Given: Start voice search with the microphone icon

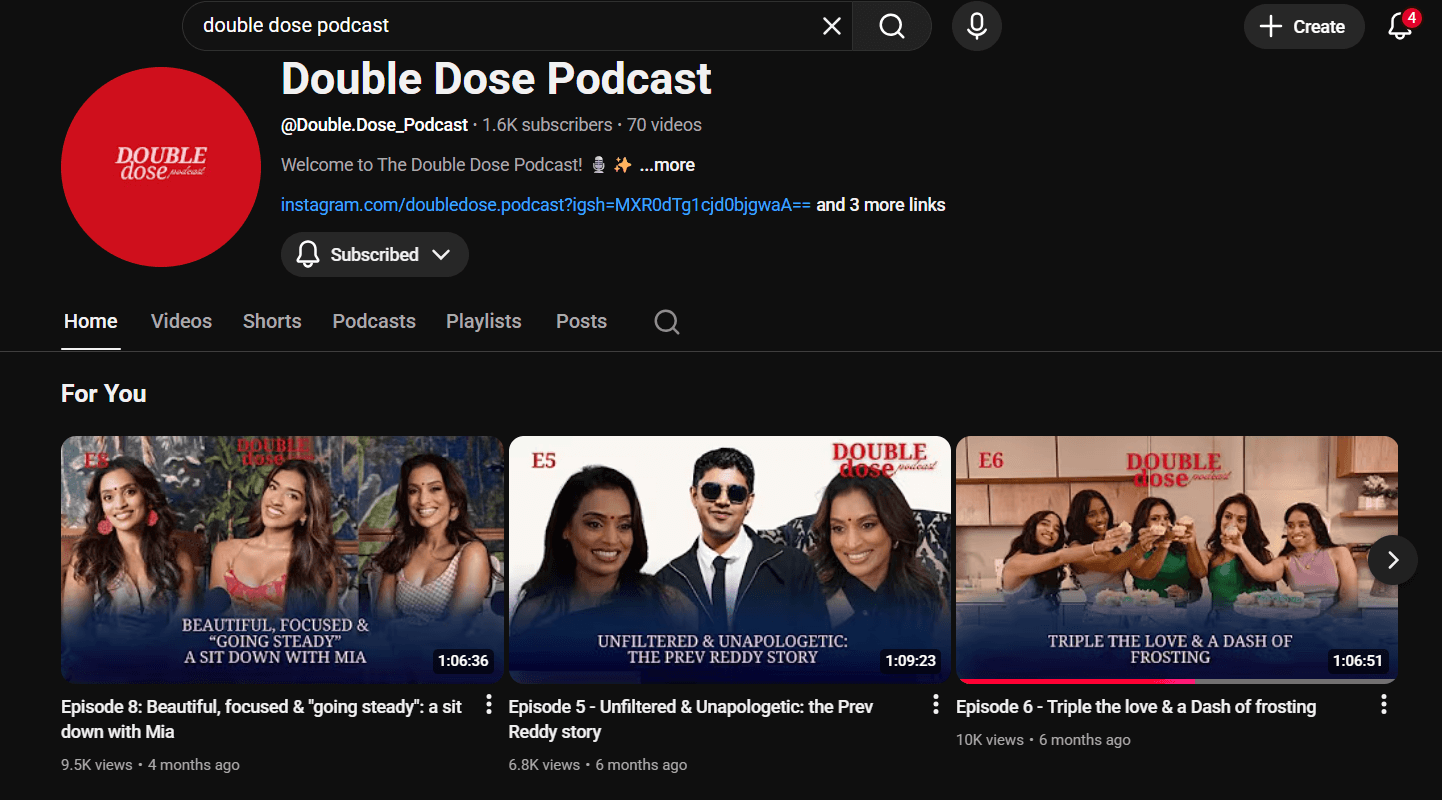Looking at the screenshot, I should 977,26.
